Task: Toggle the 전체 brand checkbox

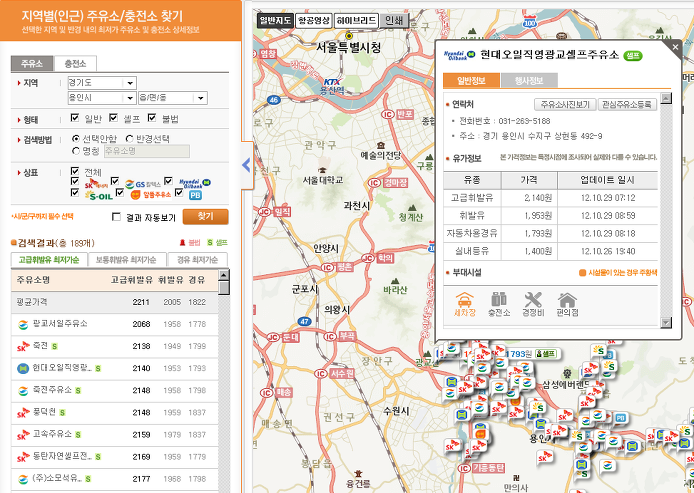Action: coord(75,171)
